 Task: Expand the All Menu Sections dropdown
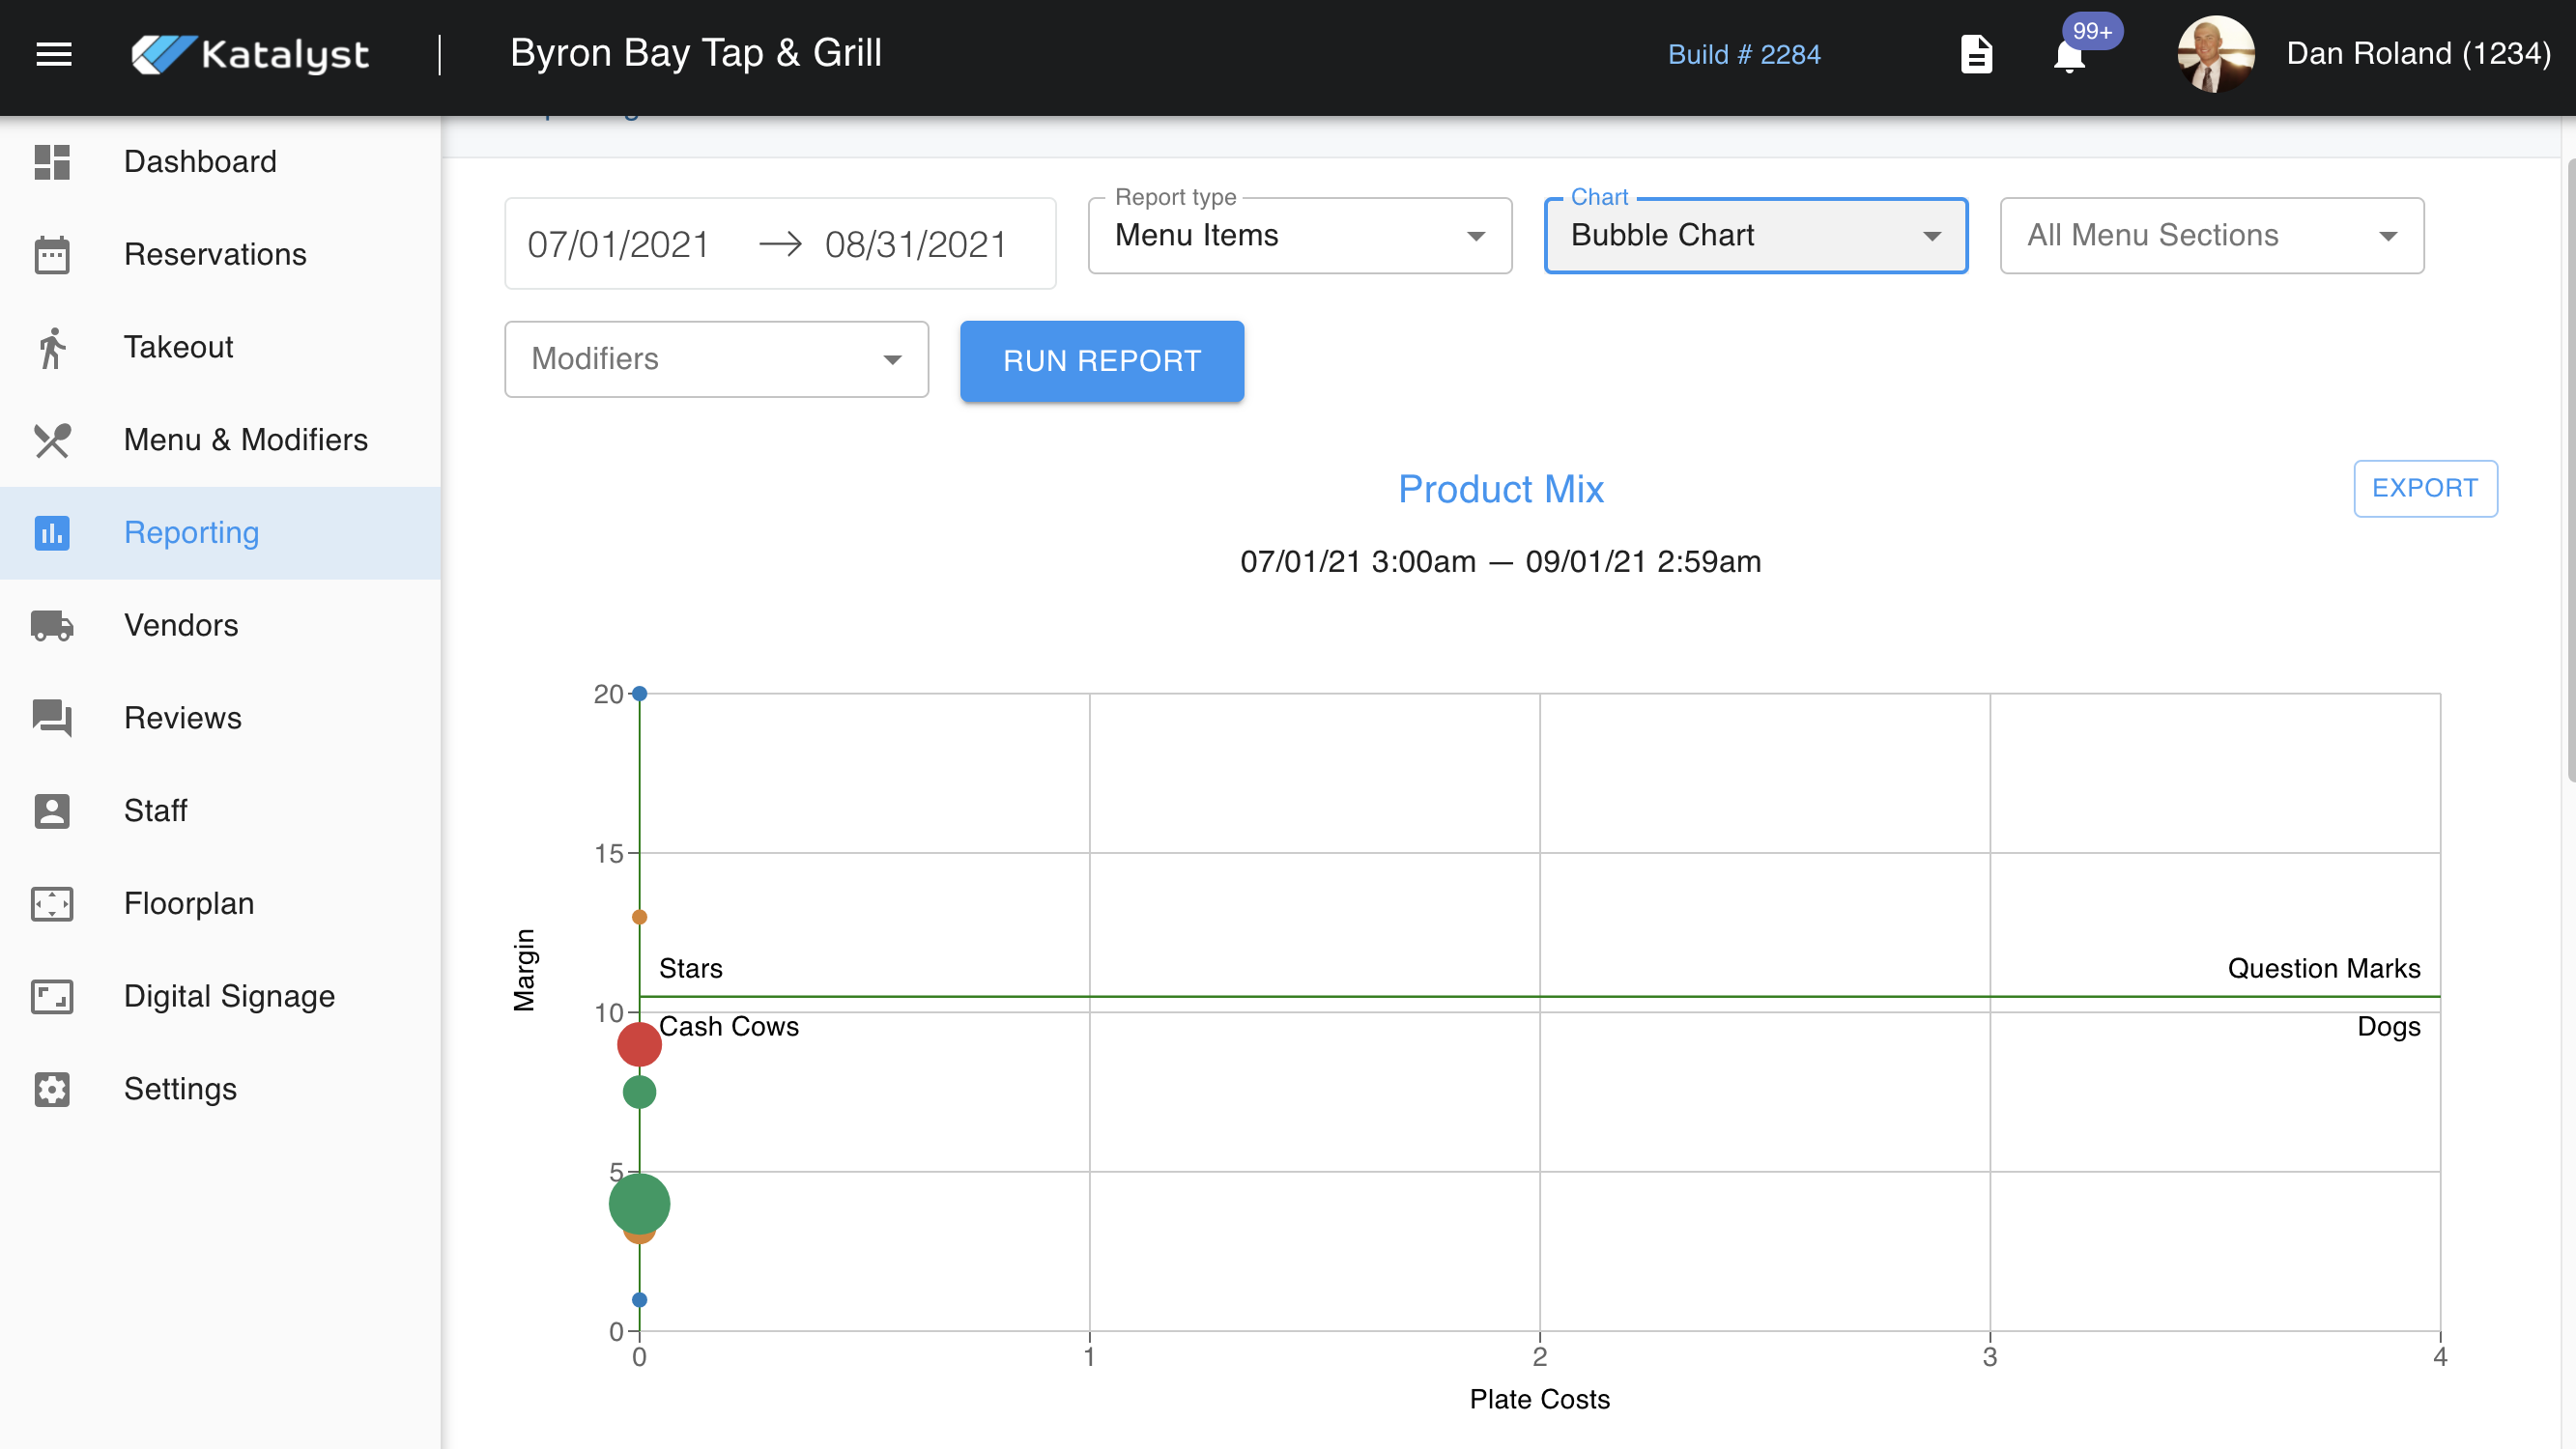(2211, 236)
